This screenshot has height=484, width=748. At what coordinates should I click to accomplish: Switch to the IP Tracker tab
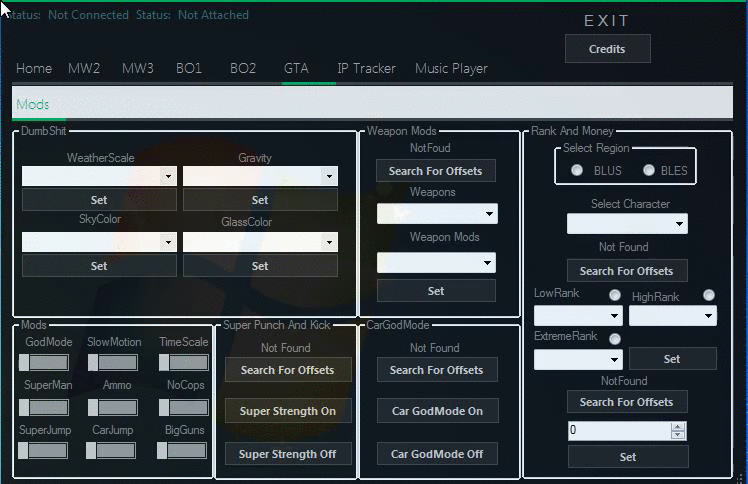(366, 68)
